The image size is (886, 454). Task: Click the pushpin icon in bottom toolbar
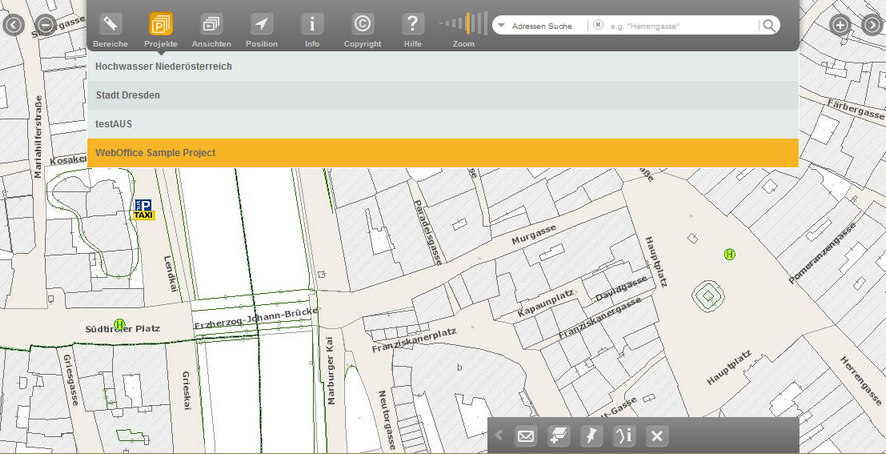[x=591, y=436]
